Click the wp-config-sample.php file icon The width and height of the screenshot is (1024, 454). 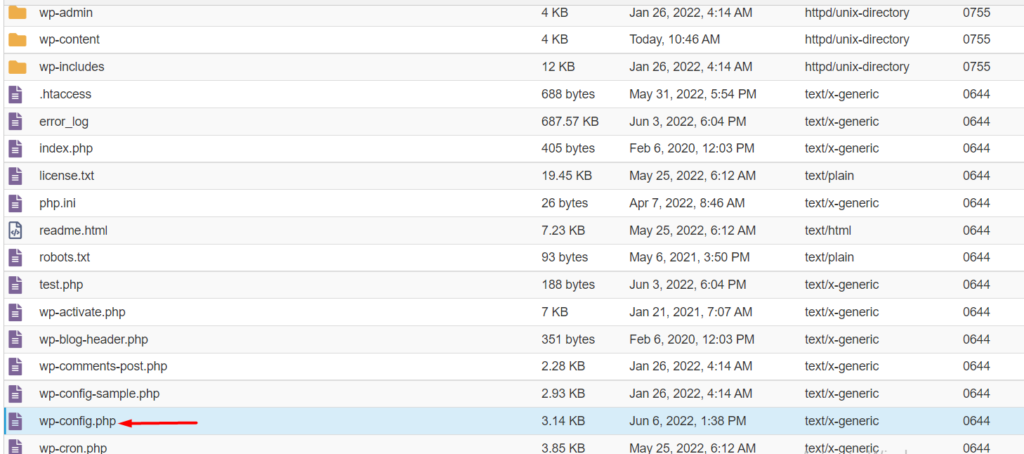pos(15,394)
